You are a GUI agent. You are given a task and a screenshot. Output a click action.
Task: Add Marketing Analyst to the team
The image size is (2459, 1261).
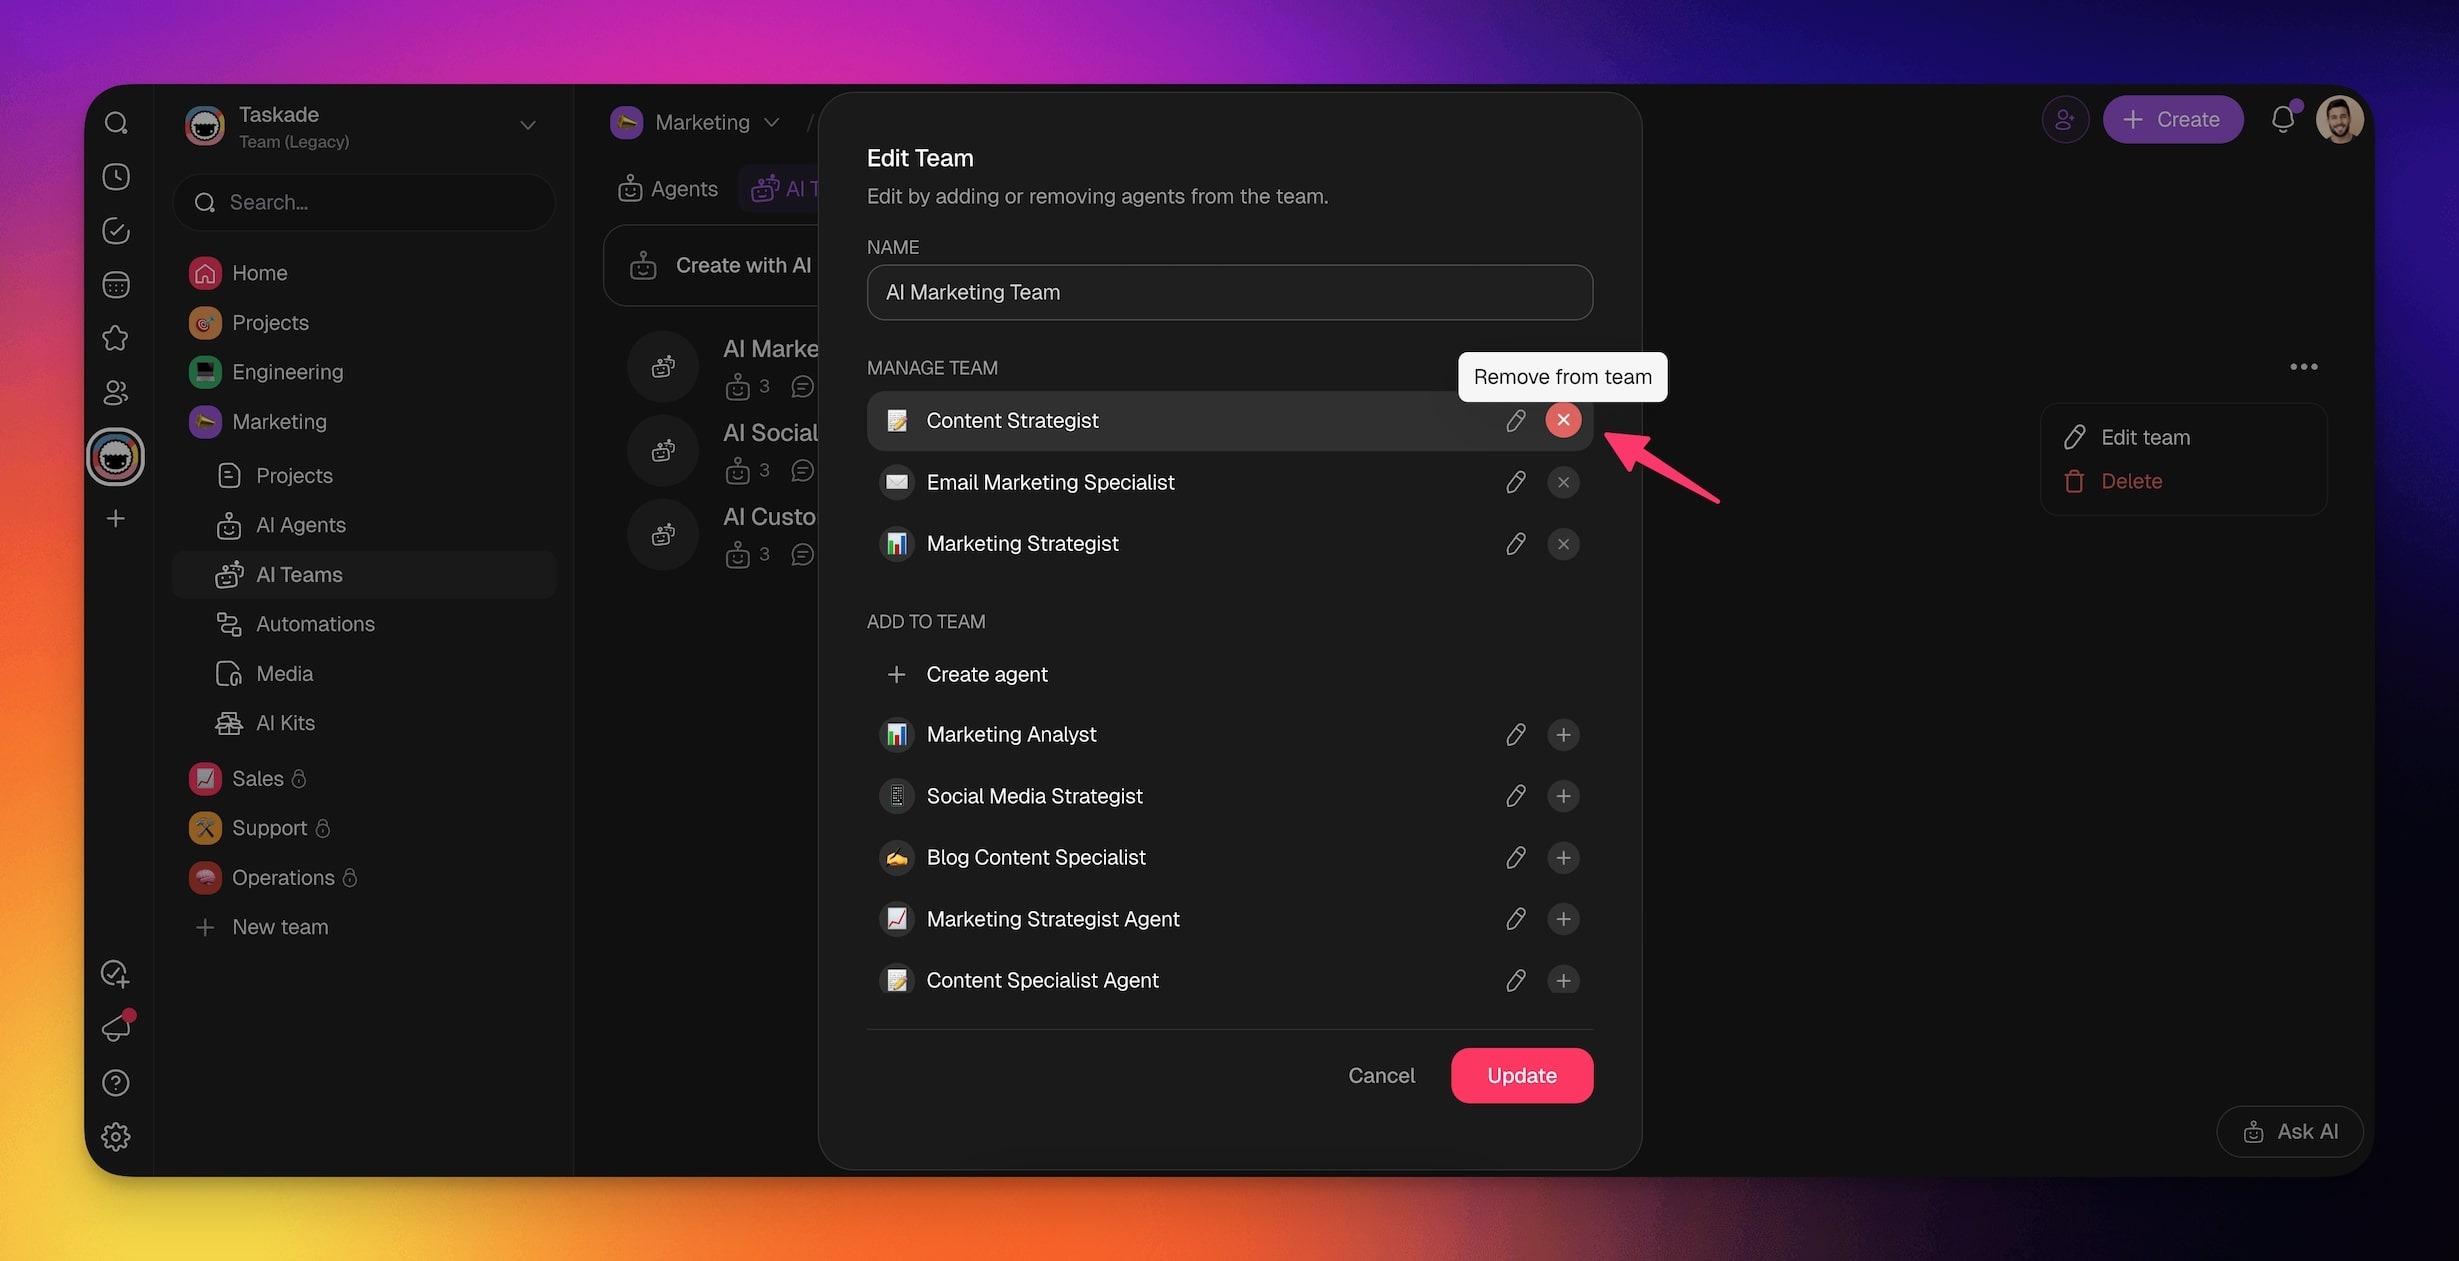tap(1563, 735)
